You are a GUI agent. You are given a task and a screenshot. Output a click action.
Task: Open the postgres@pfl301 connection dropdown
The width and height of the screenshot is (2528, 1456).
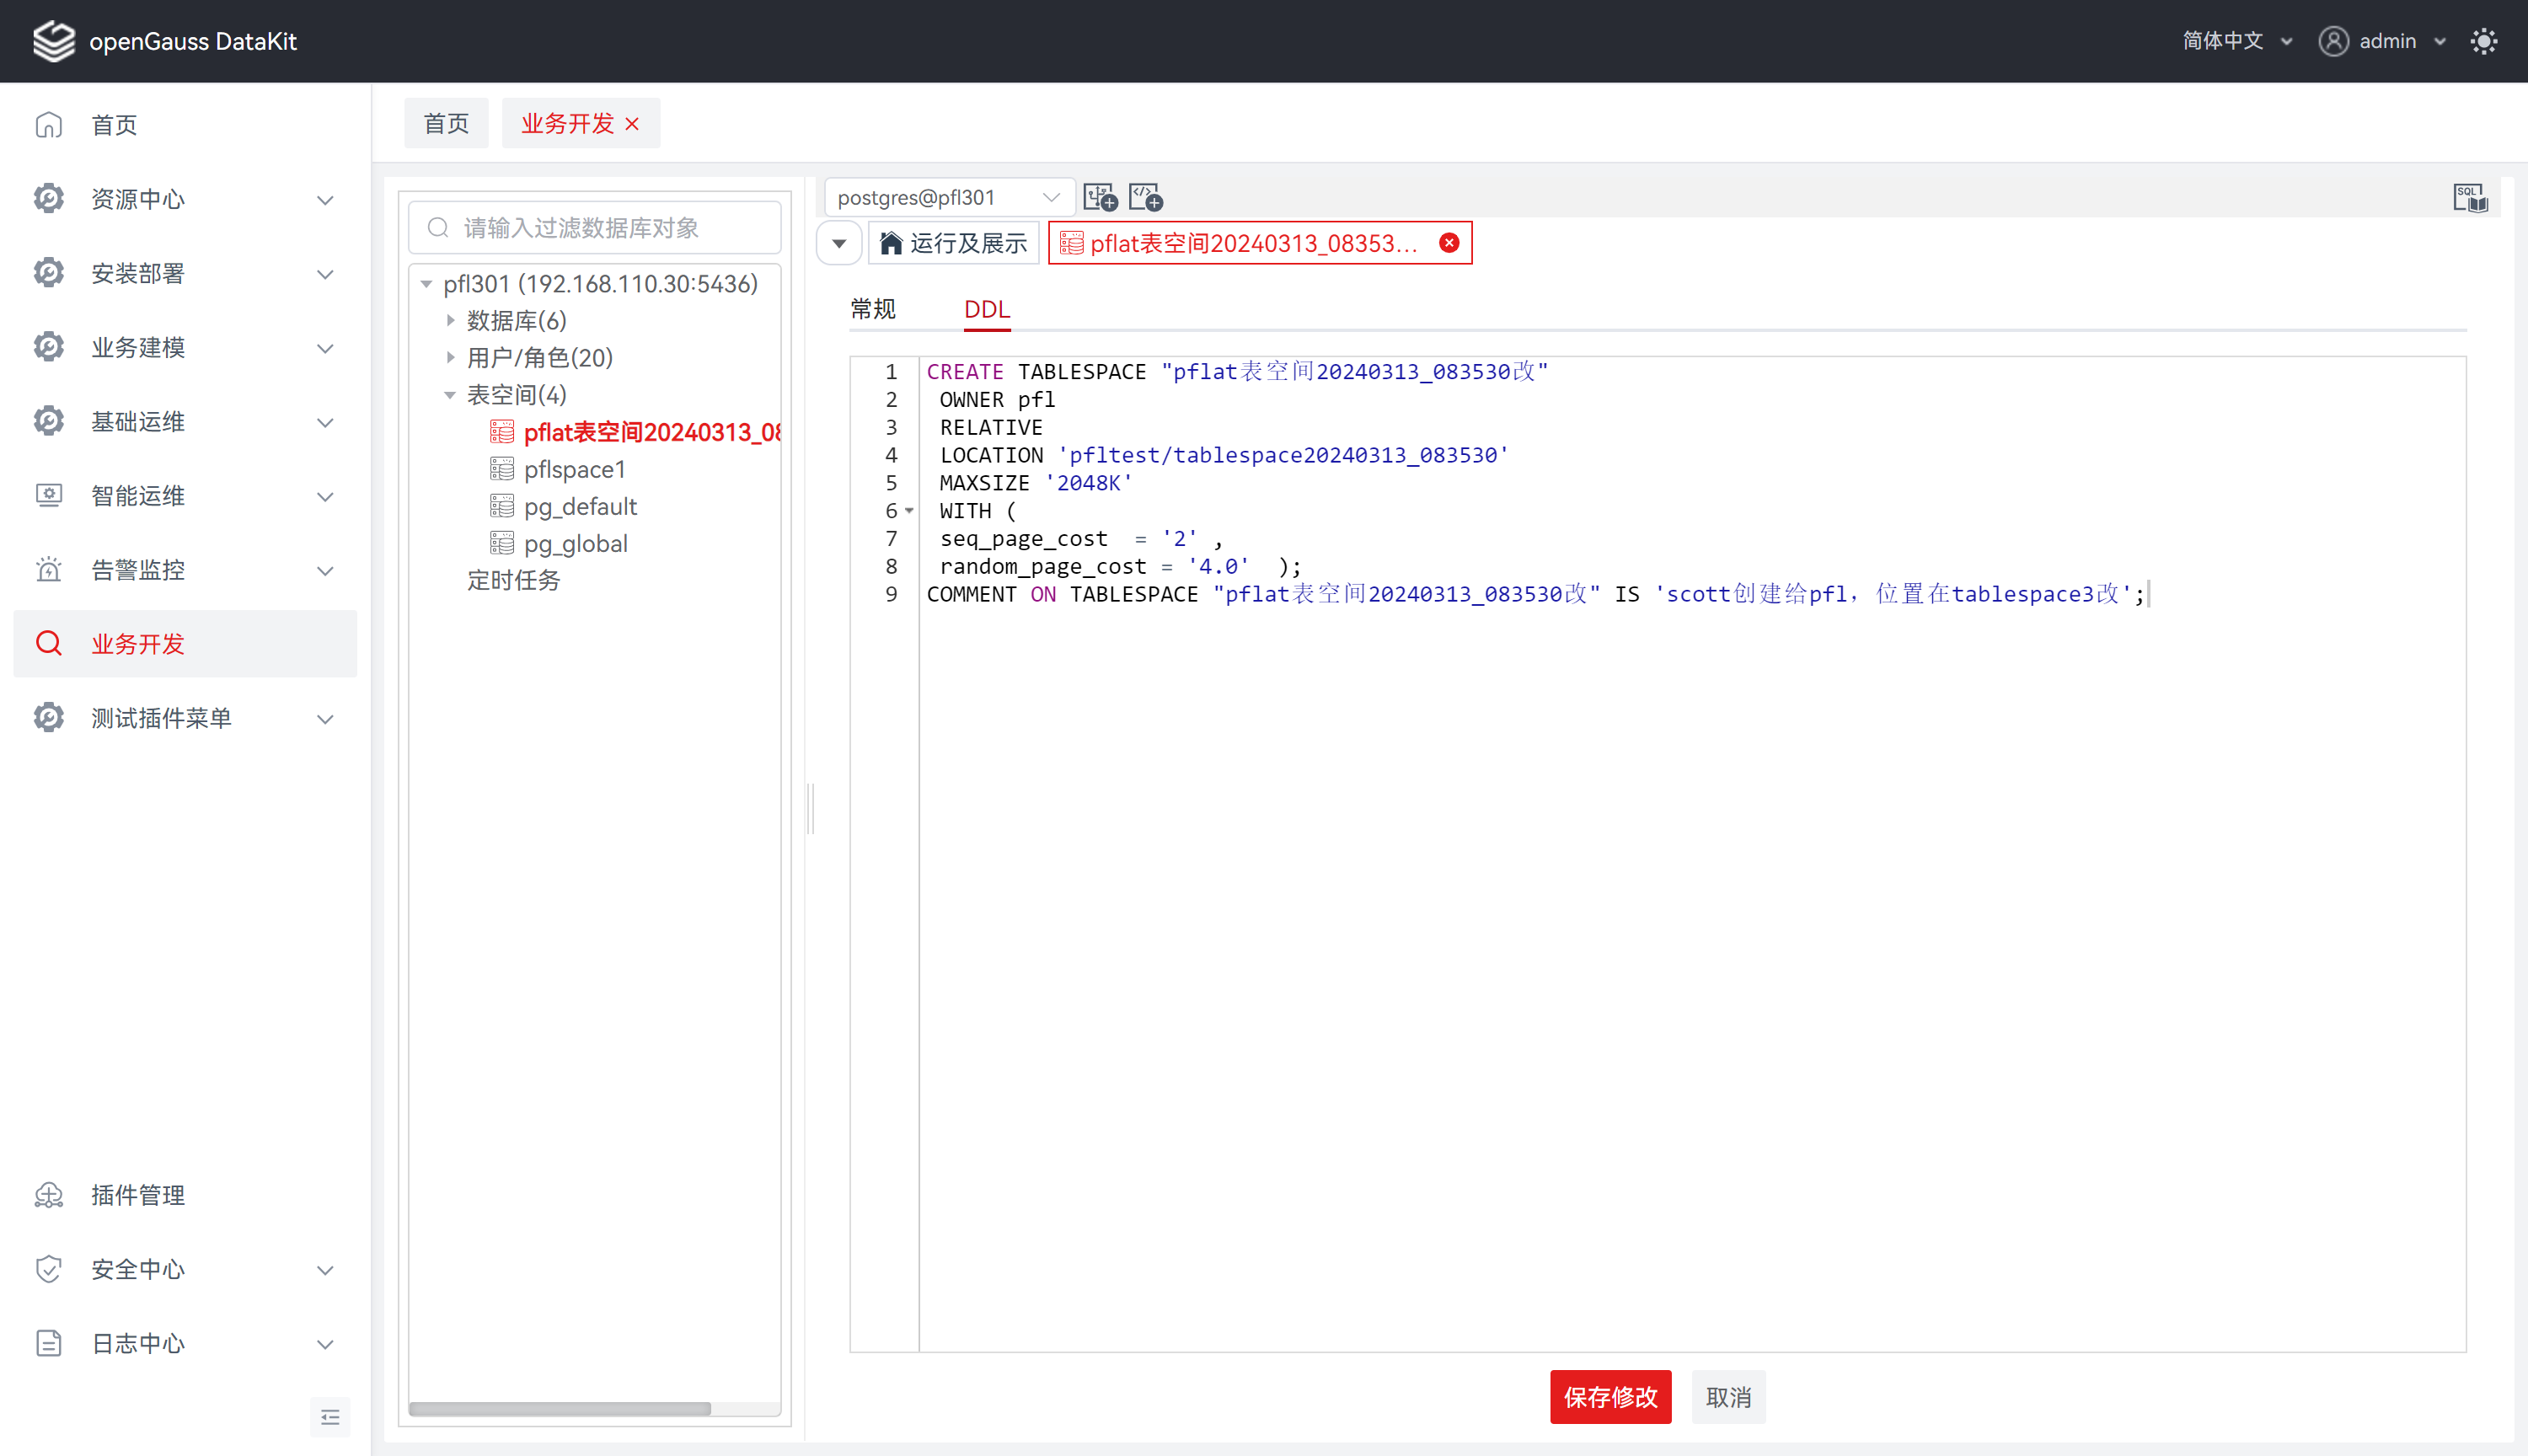tap(949, 197)
